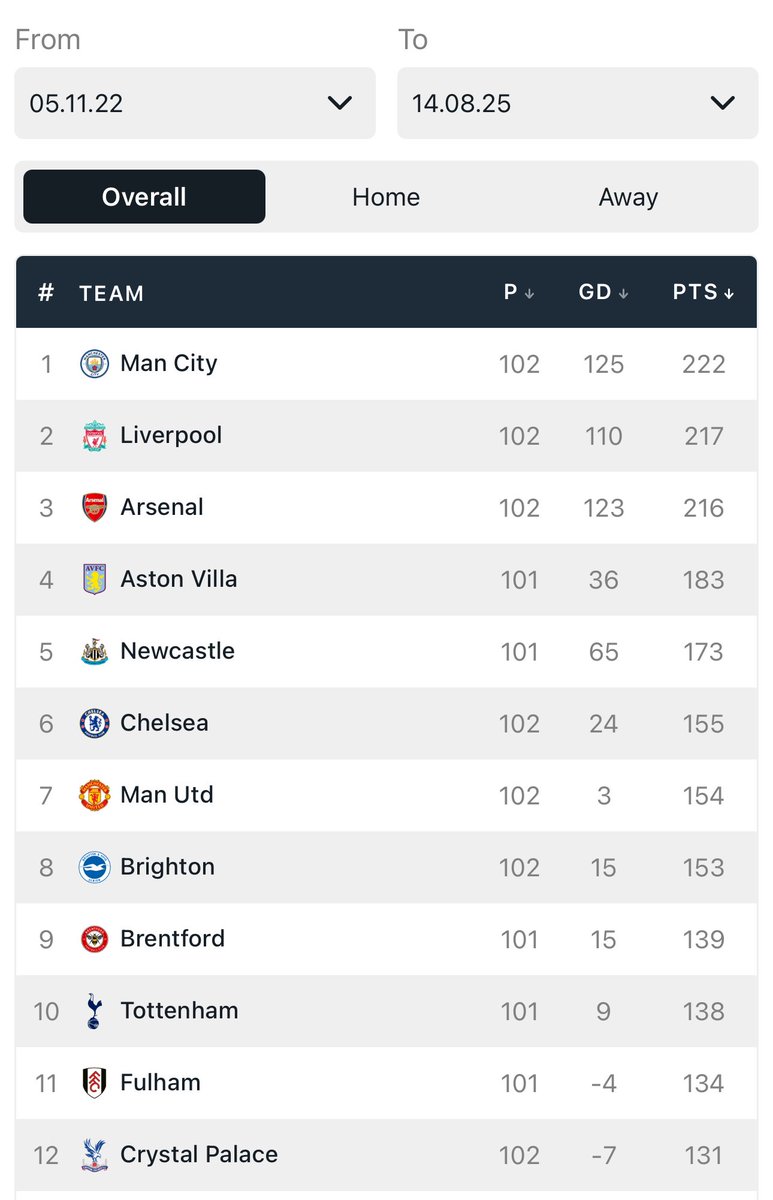This screenshot has height=1200, width=773.
Task: Sort table by GD column
Action: [x=603, y=292]
